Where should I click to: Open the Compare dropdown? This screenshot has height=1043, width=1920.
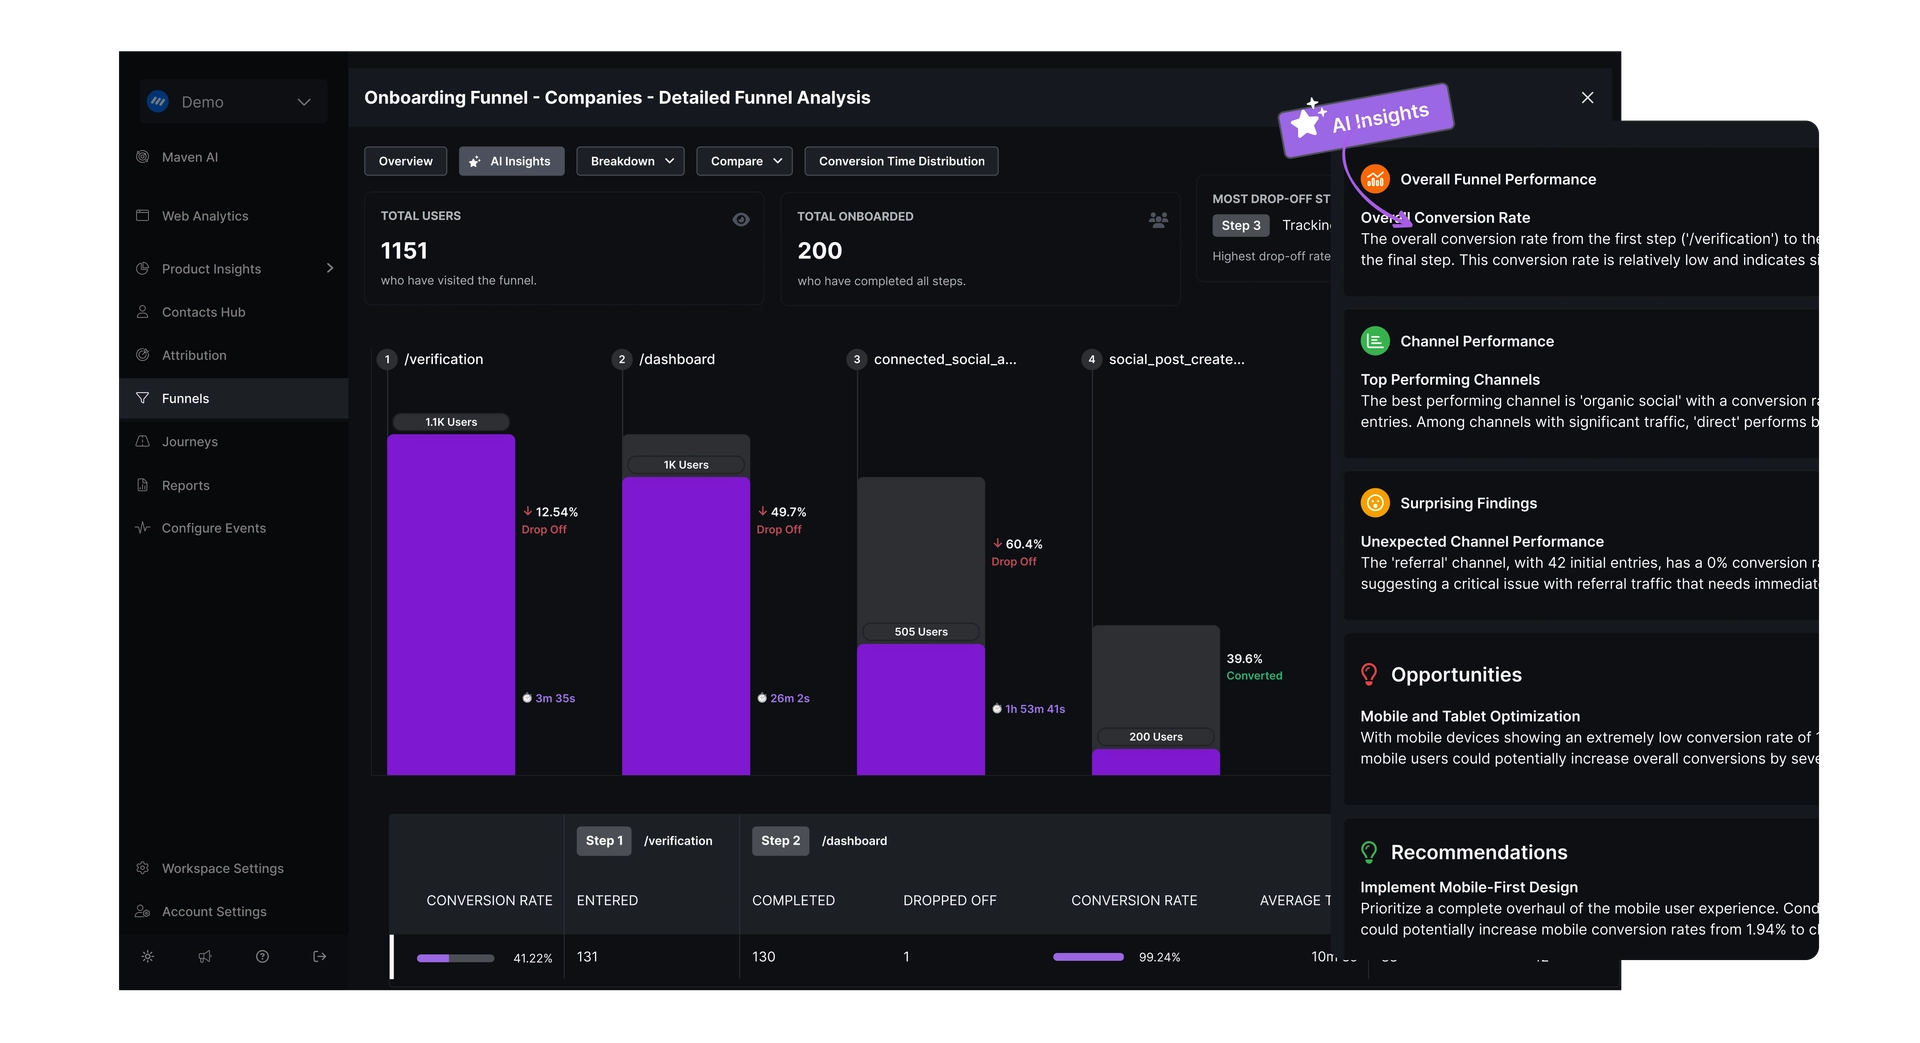click(x=745, y=161)
